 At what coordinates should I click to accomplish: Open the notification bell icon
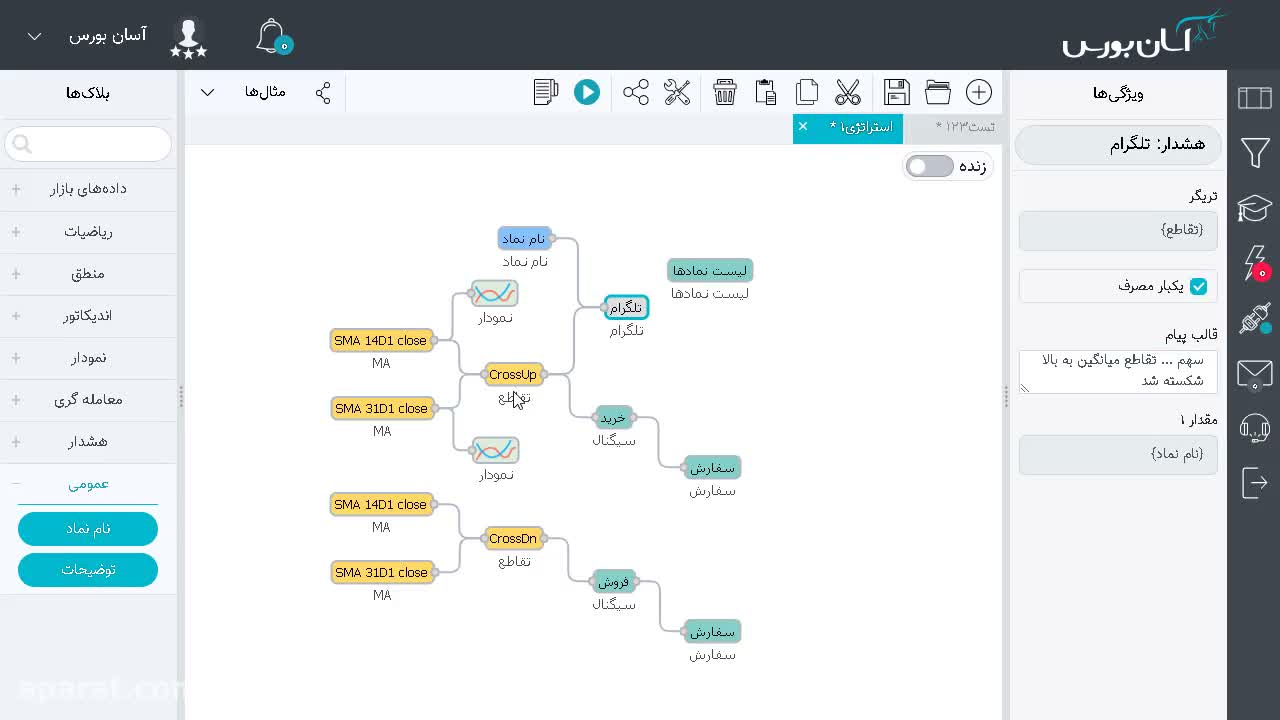272,36
